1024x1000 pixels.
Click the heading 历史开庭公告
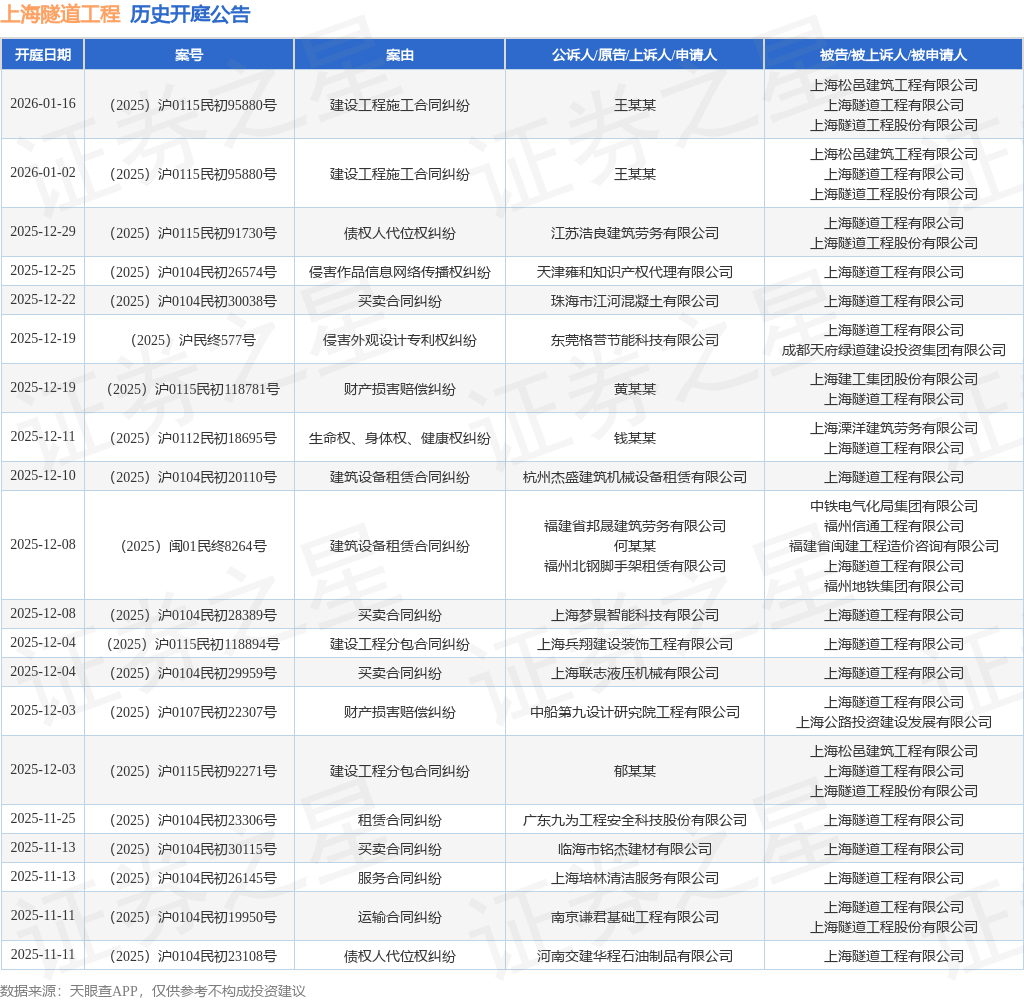coord(190,14)
